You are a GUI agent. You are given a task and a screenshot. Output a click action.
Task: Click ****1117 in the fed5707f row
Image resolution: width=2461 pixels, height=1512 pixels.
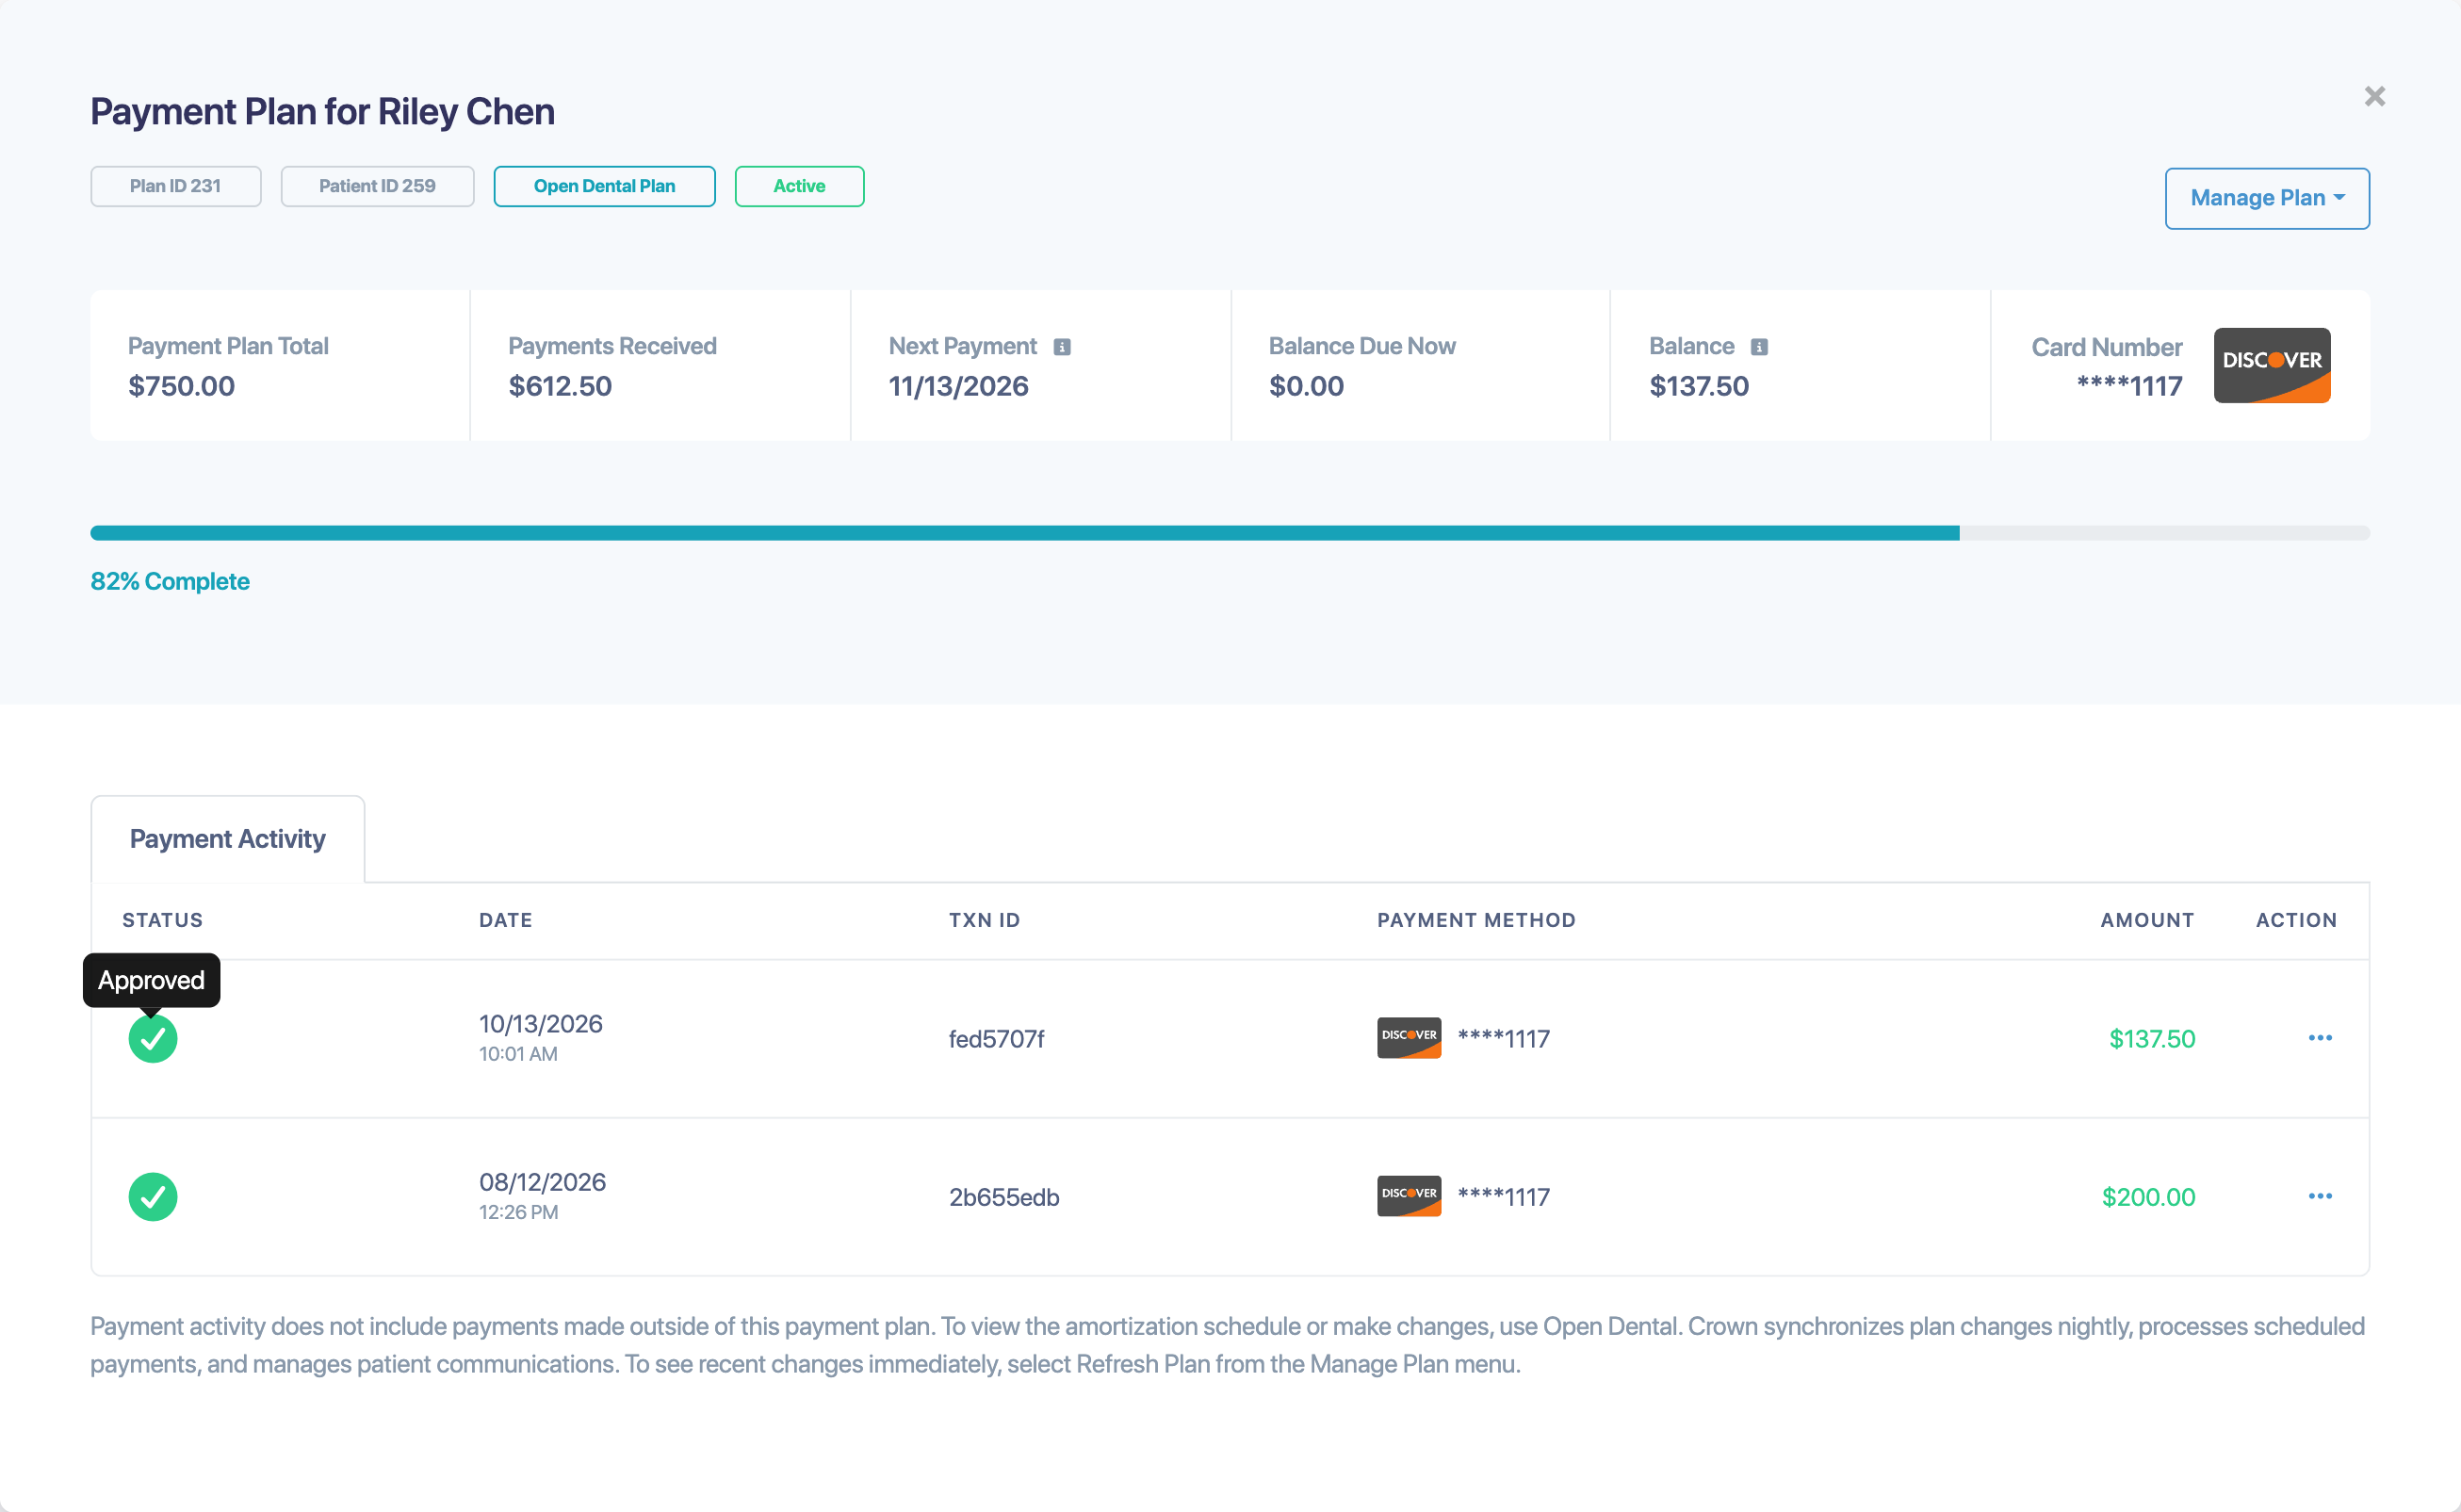click(1504, 1039)
